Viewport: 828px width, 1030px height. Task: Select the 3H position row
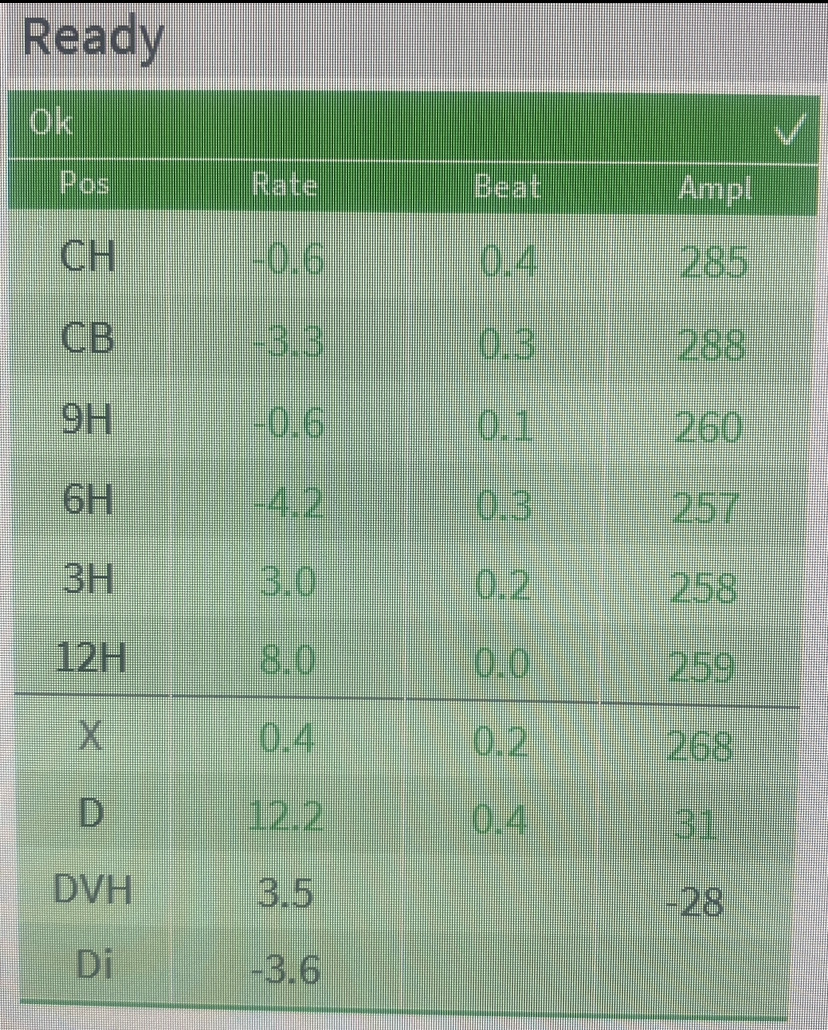click(407, 582)
